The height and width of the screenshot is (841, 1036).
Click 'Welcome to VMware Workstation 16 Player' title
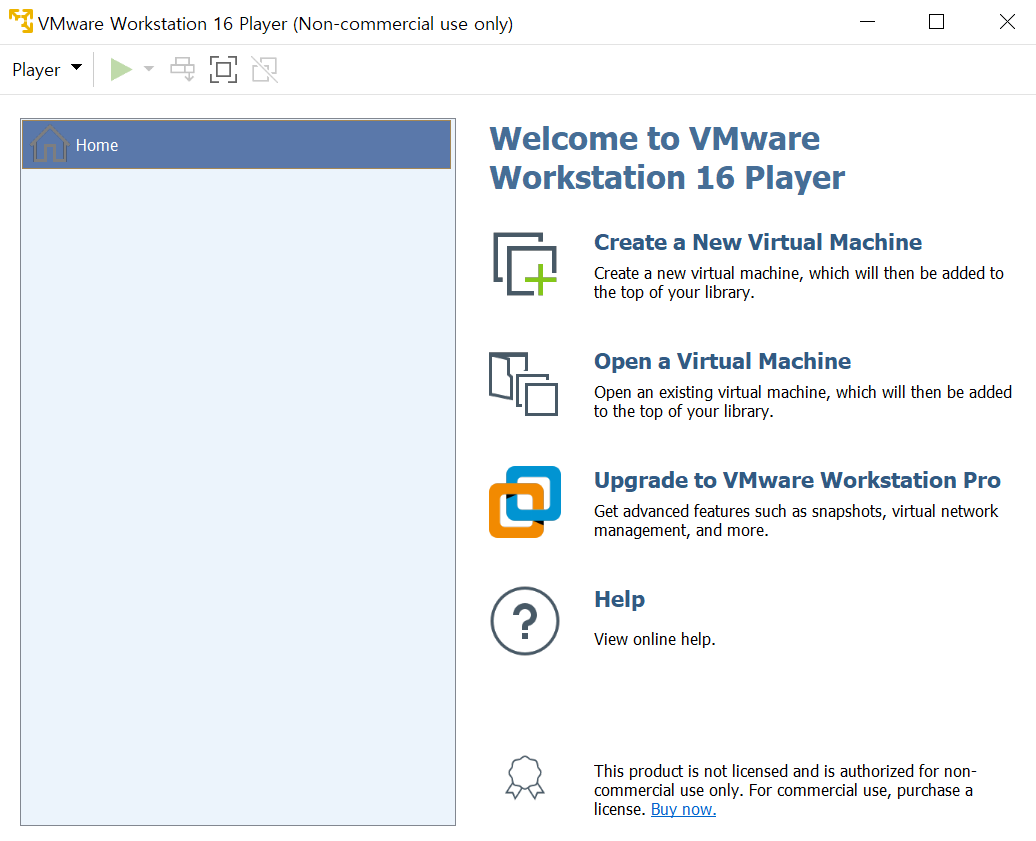click(x=667, y=158)
